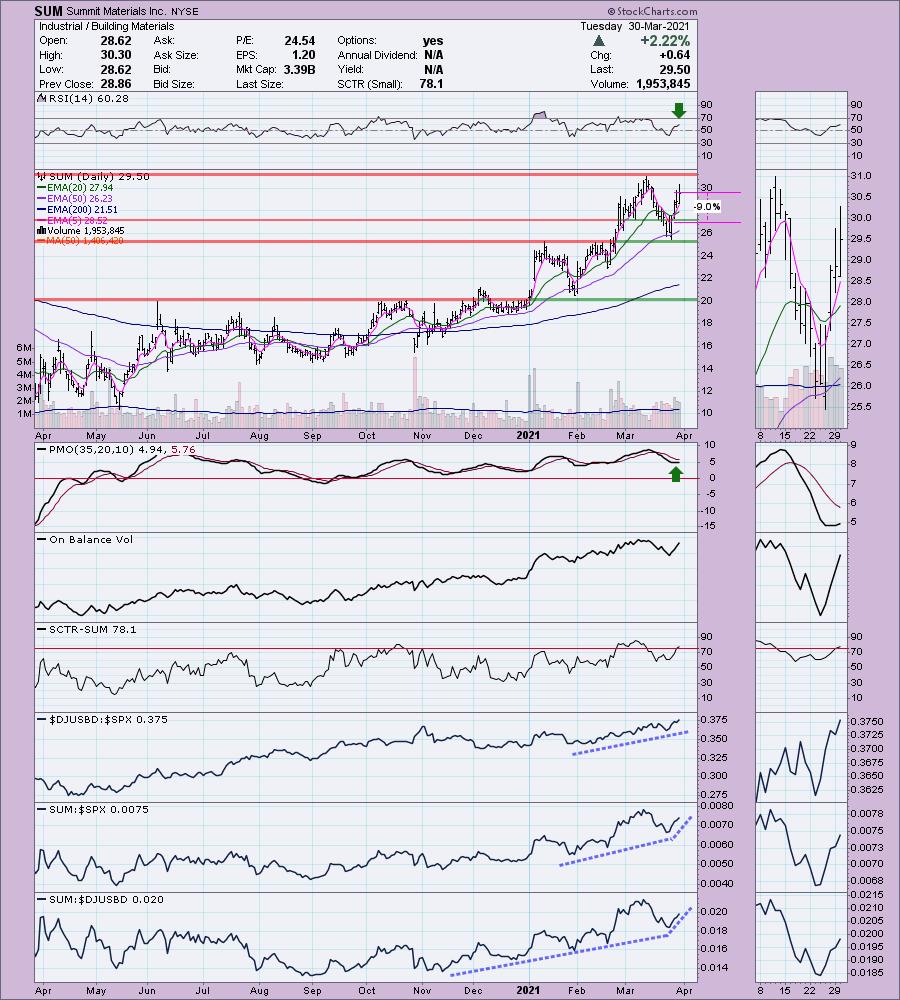Image resolution: width=900 pixels, height=1000 pixels.
Task: Click the NYSE exchange label
Action: (184, 11)
